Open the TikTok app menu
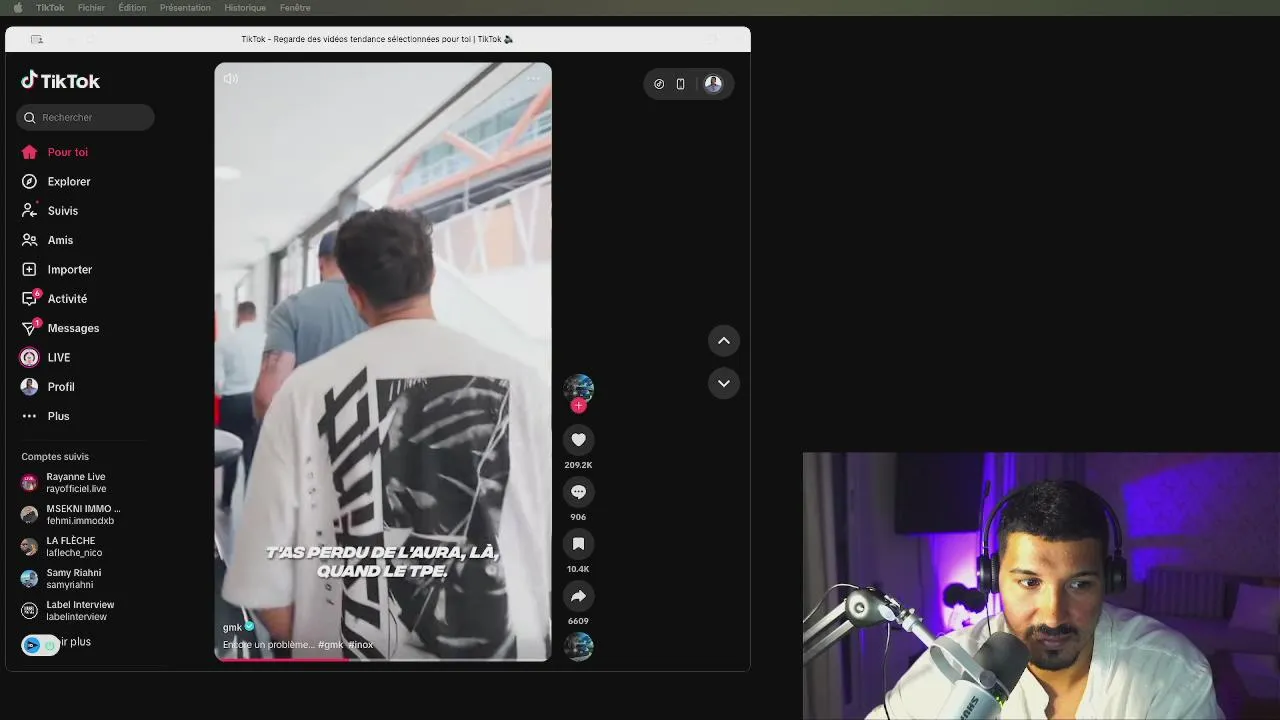The height and width of the screenshot is (720, 1280). (50, 7)
